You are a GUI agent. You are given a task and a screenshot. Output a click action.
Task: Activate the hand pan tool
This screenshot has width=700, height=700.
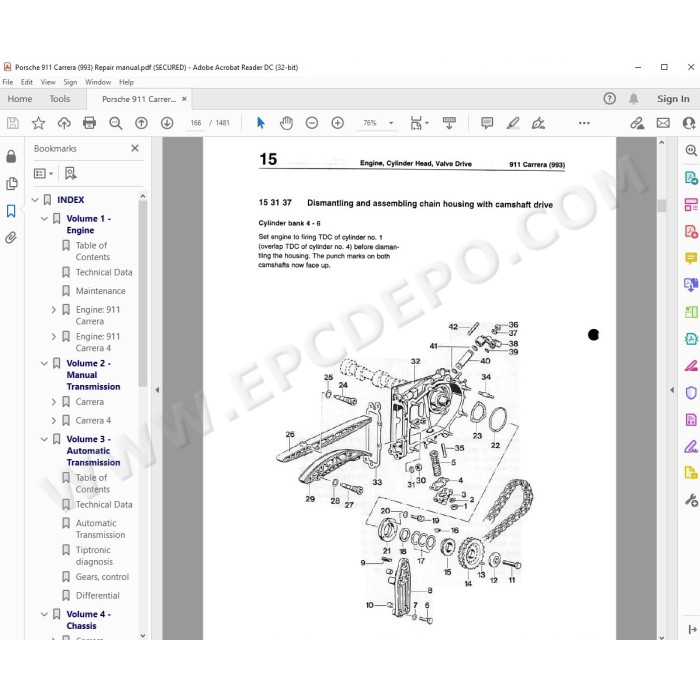click(x=286, y=123)
